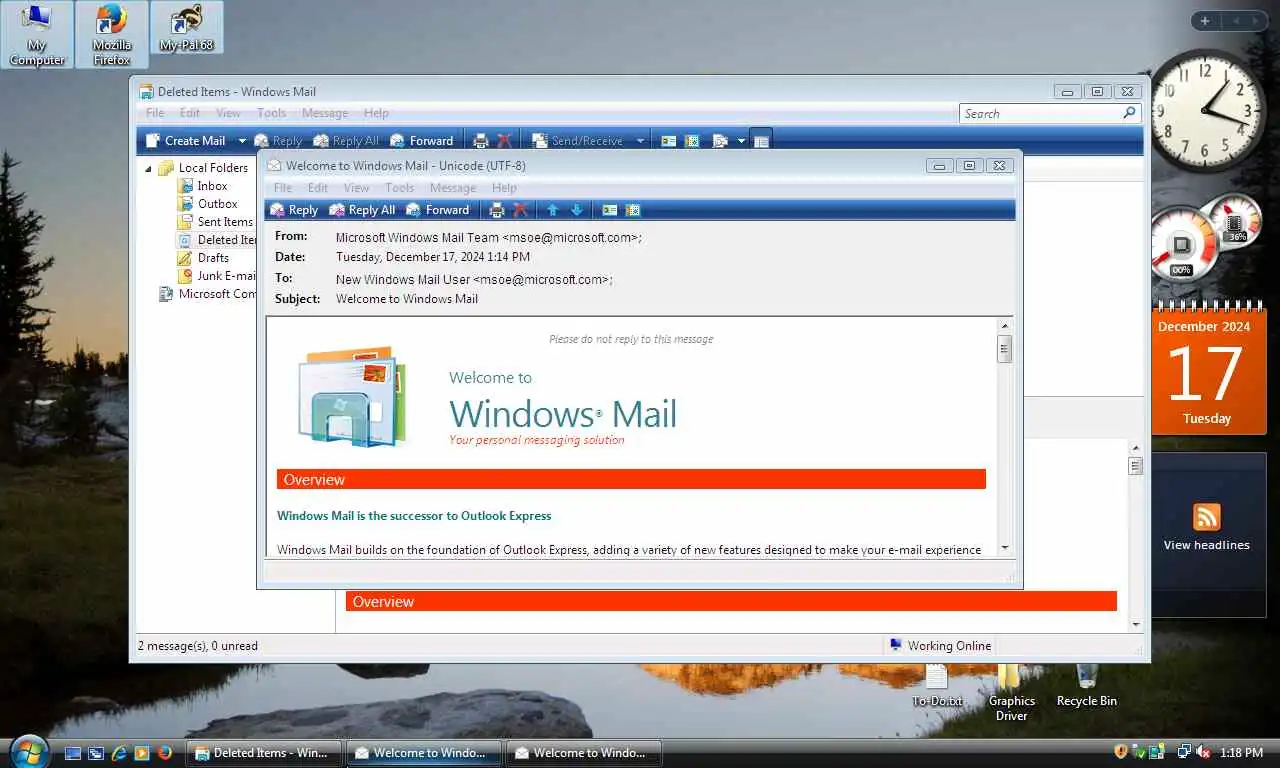Screen dimensions: 1280x768
Task: Click red Delete icon in Deleted Items window toolbar
Action: pos(504,141)
